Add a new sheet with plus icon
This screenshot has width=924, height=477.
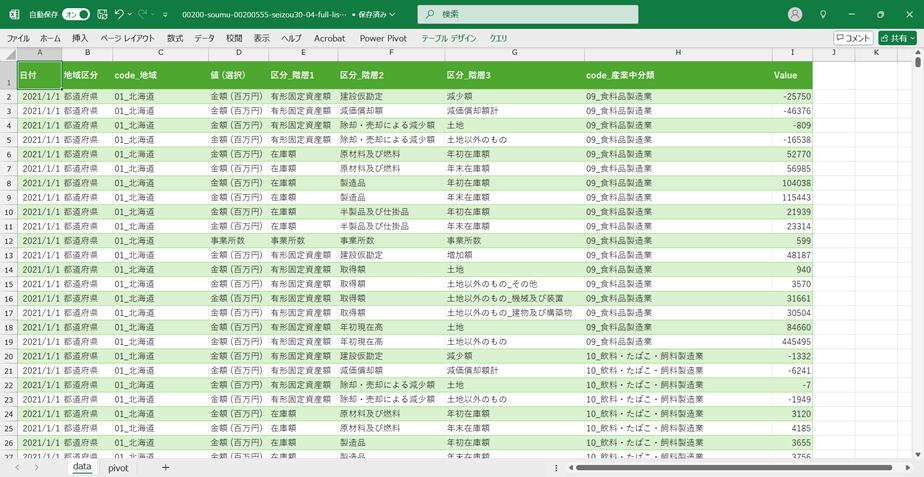point(166,467)
